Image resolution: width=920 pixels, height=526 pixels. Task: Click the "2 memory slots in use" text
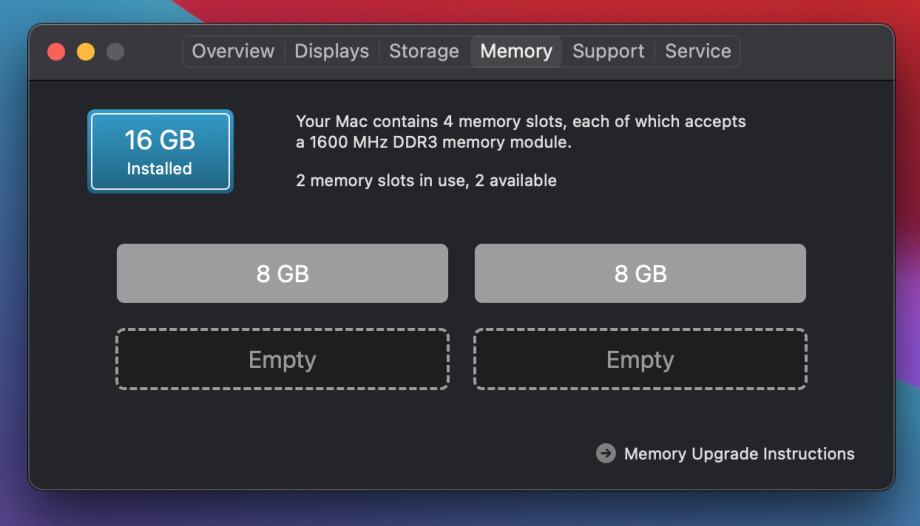(x=426, y=181)
